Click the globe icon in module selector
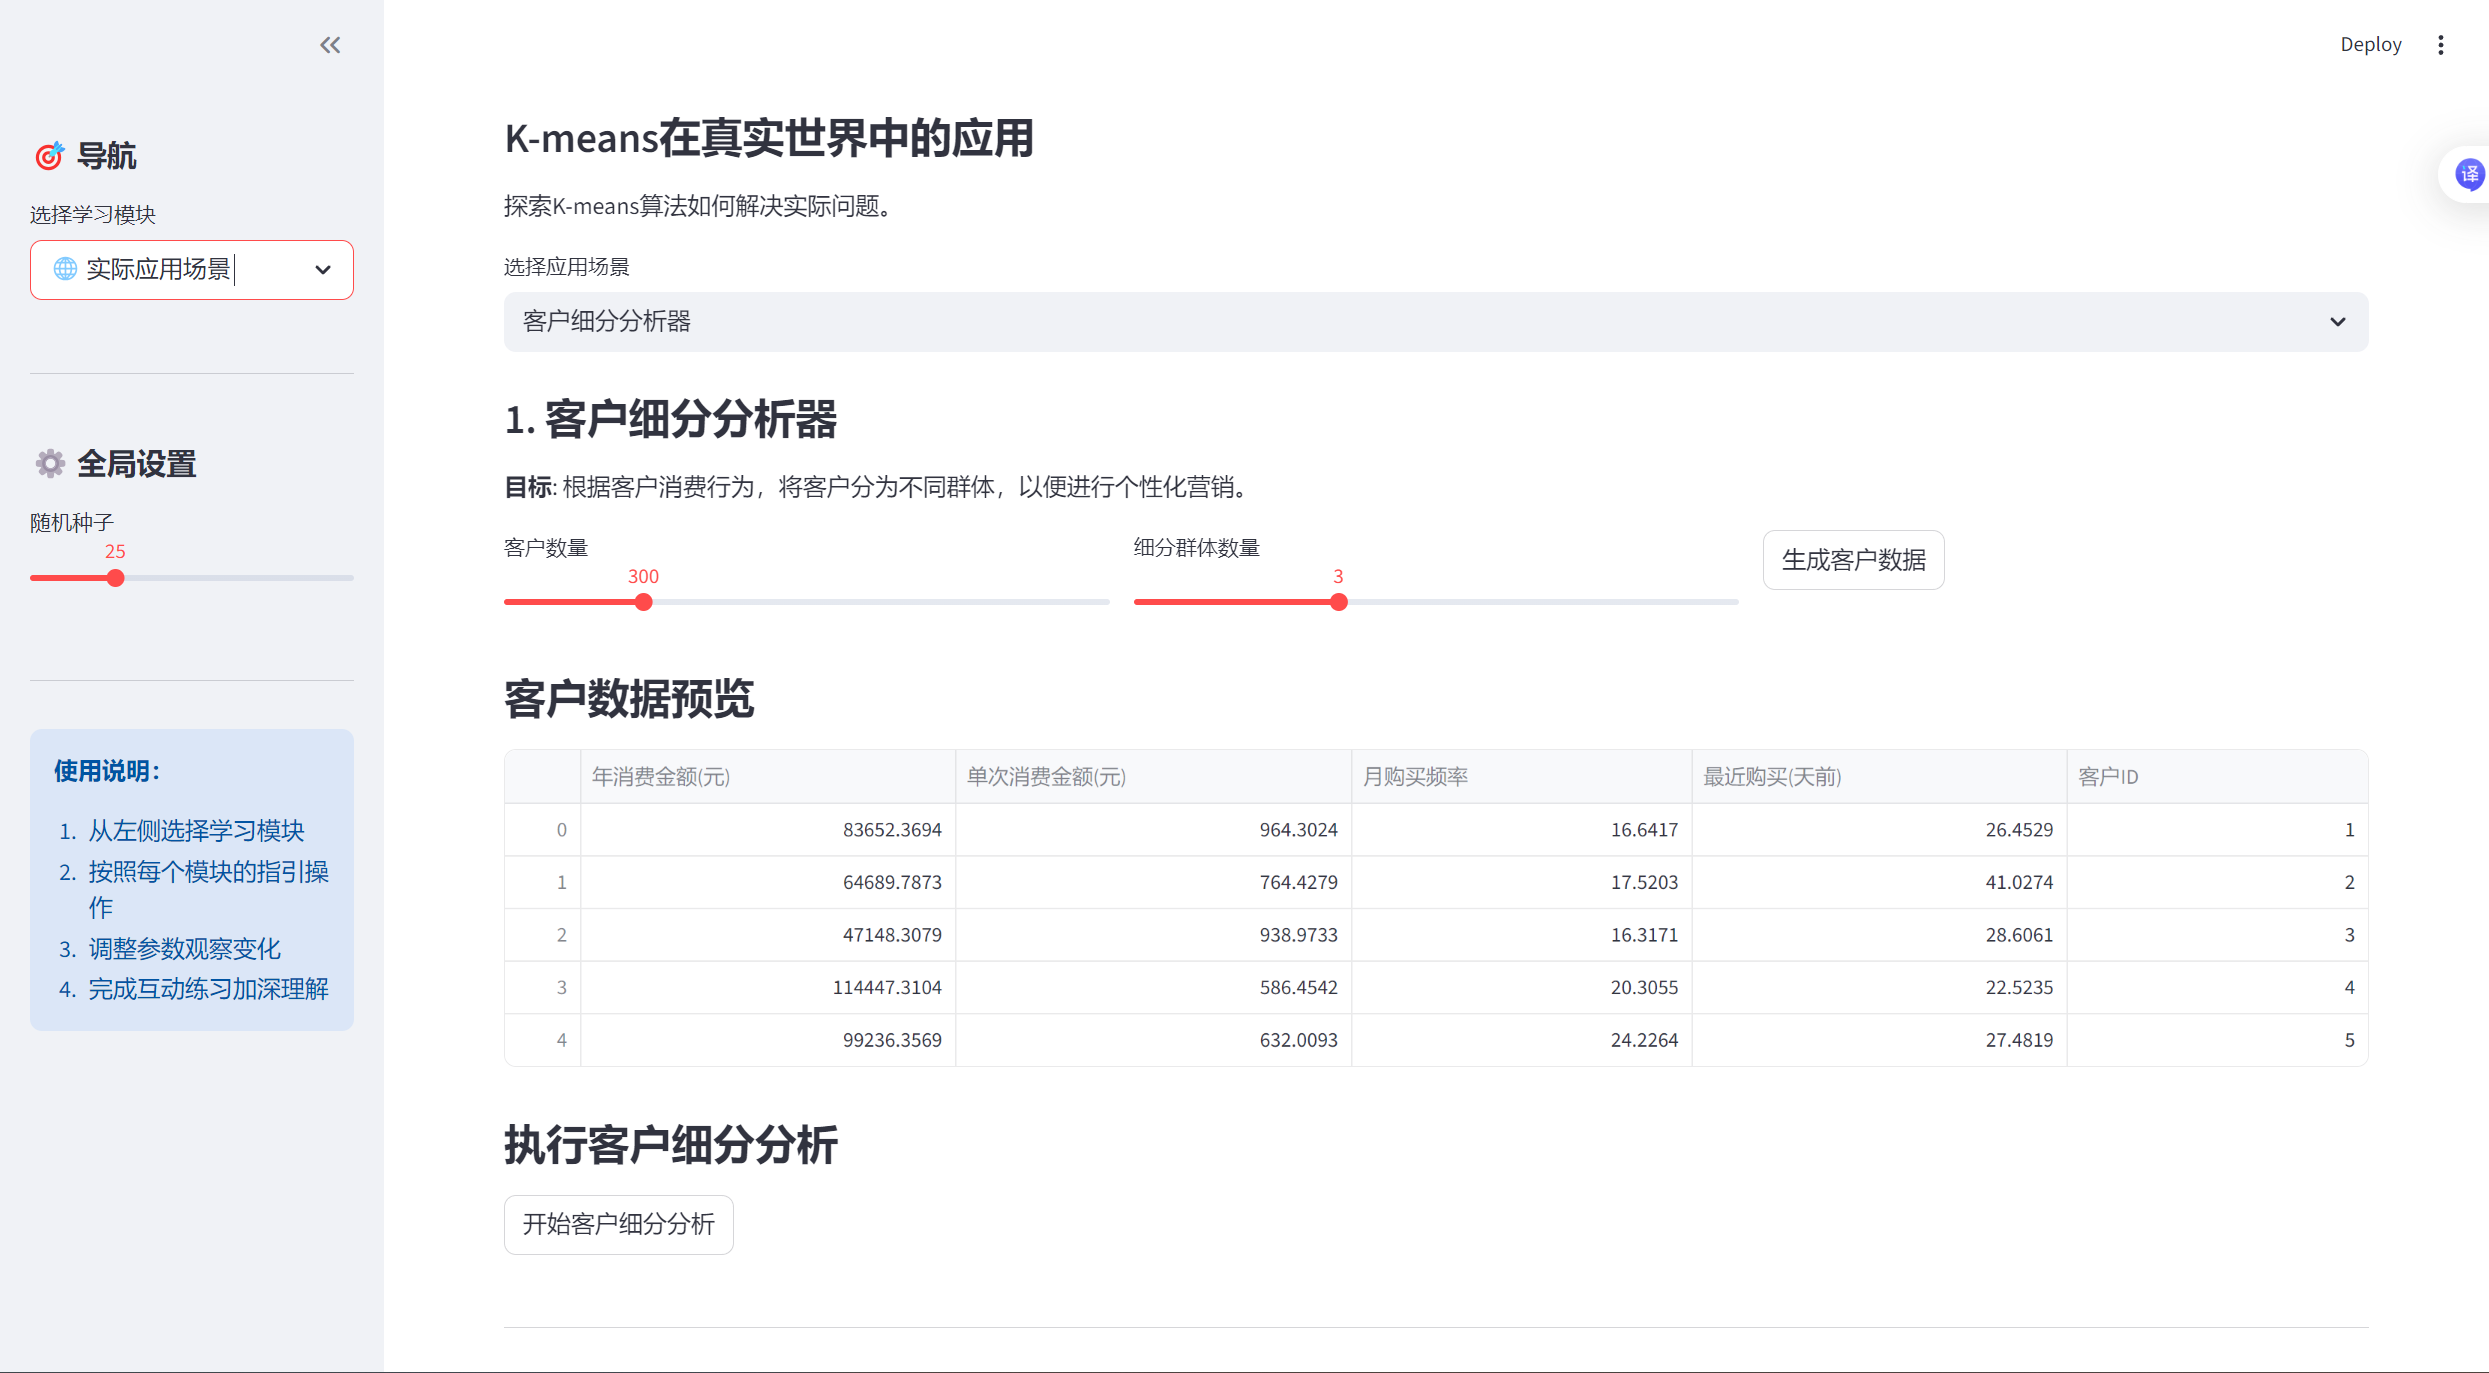The image size is (2489, 1373). (65, 269)
